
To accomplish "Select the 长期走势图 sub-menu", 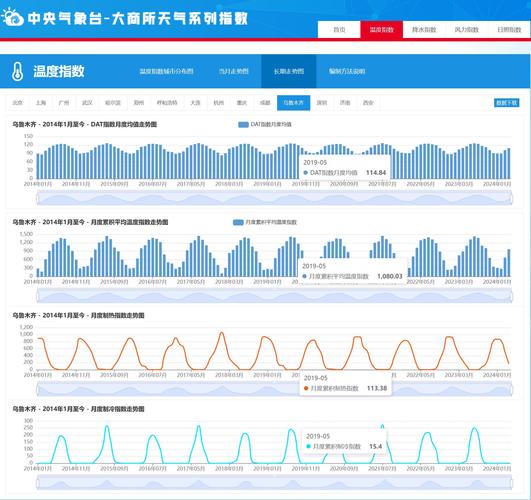I will pos(289,71).
